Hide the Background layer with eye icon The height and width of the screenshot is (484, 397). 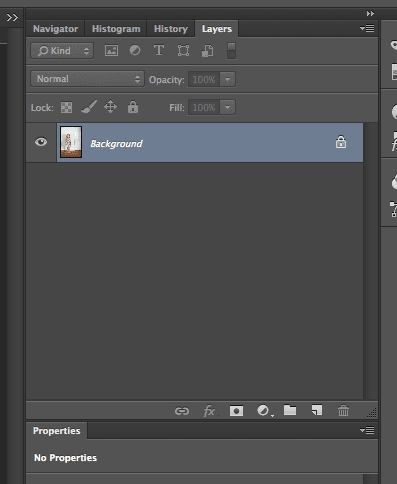pyautogui.click(x=41, y=142)
